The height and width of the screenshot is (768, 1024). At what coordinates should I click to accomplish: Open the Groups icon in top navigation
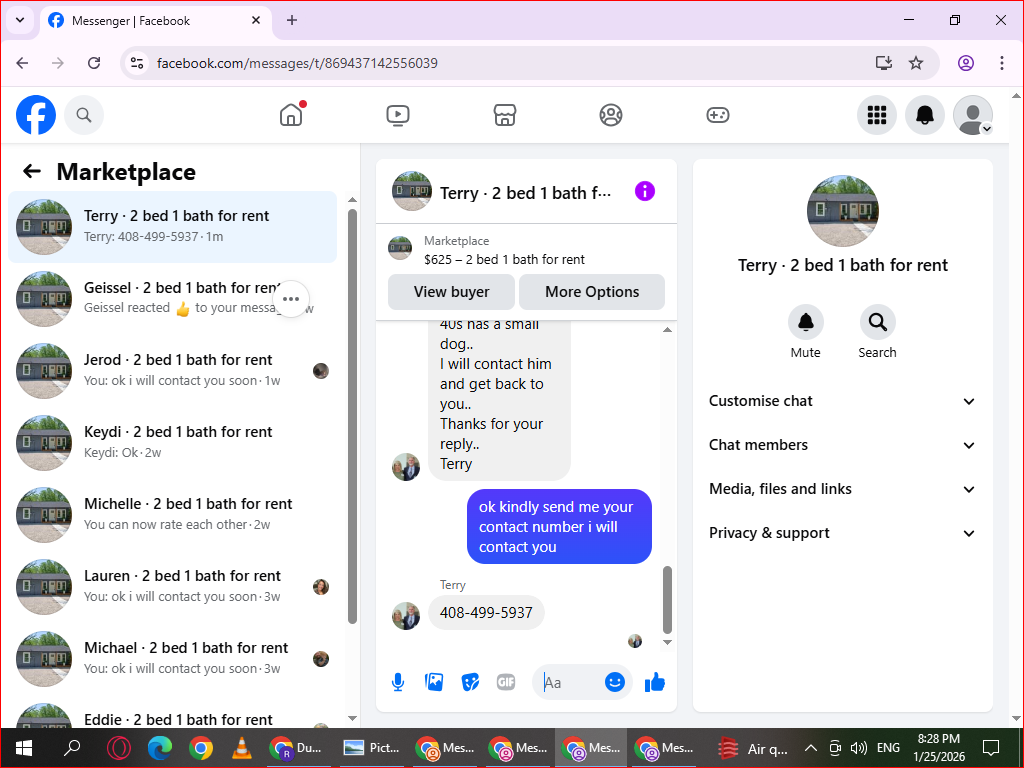click(x=611, y=116)
